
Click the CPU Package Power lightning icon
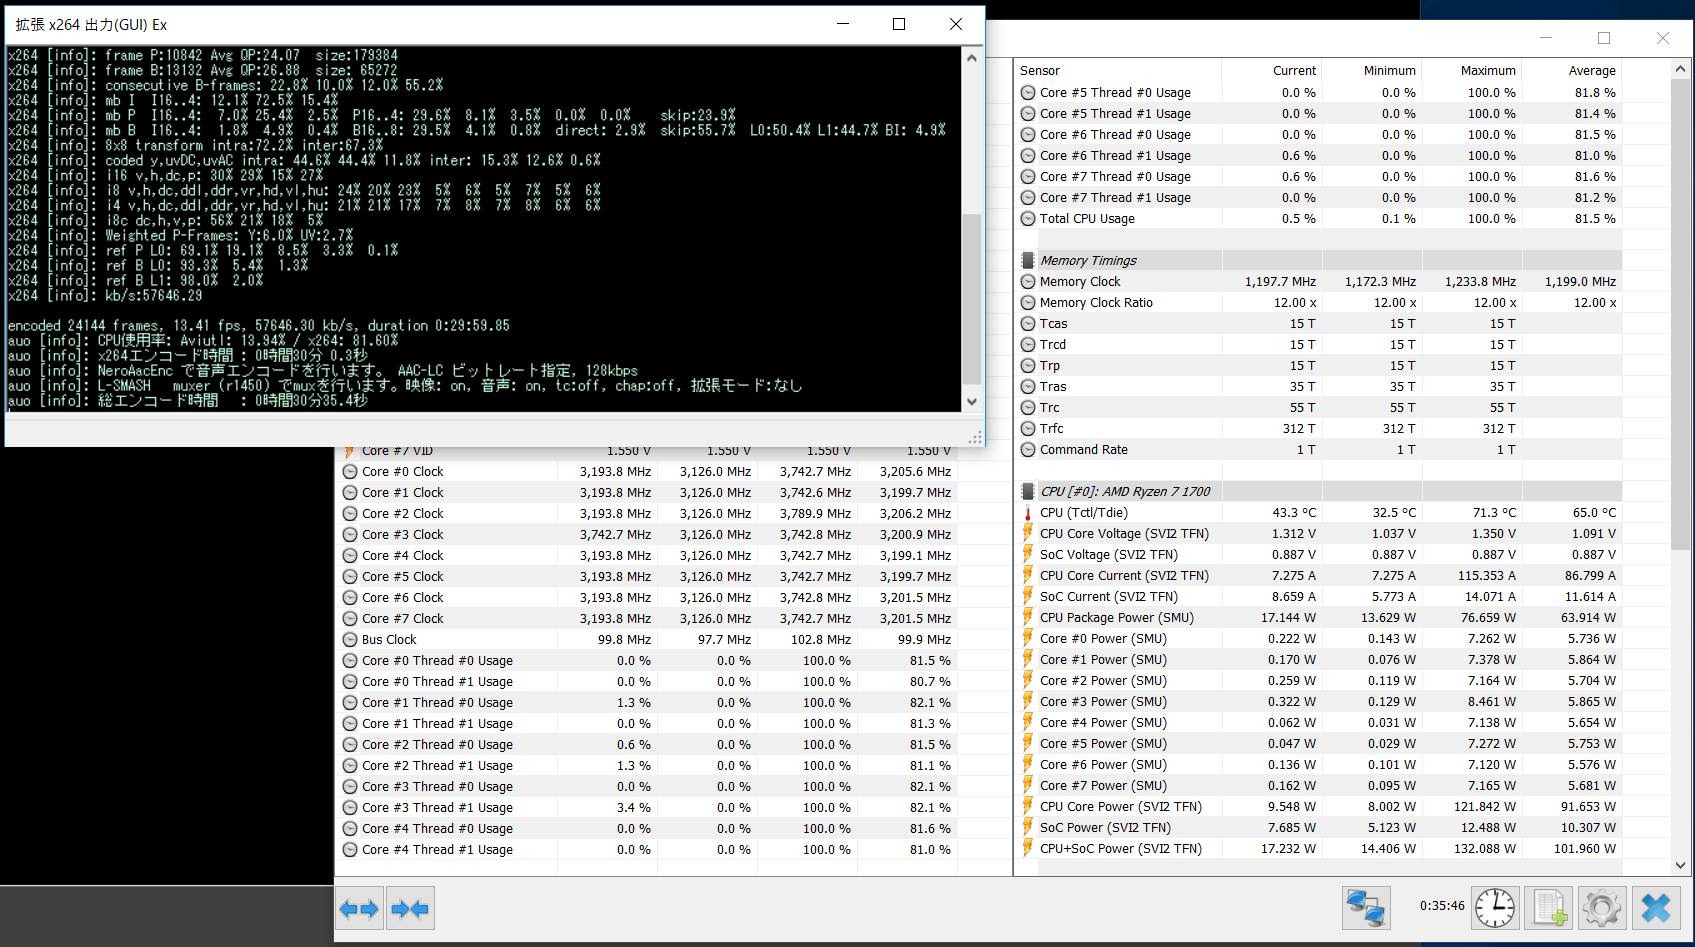point(1027,618)
